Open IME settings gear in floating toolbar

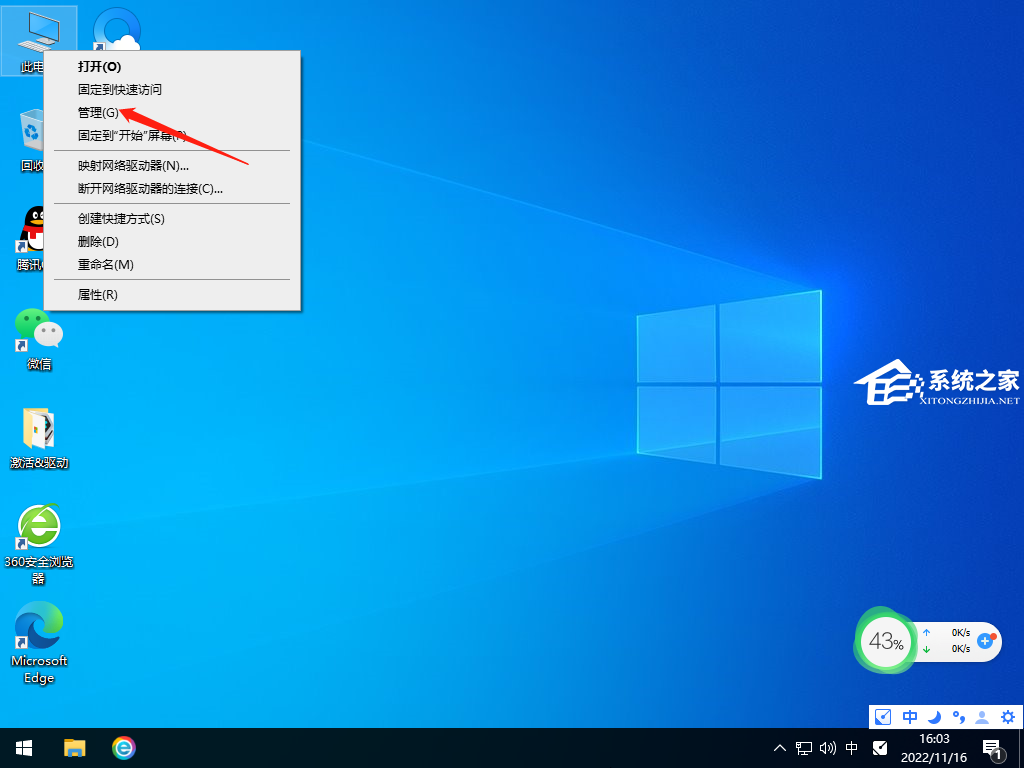[x=1008, y=717]
